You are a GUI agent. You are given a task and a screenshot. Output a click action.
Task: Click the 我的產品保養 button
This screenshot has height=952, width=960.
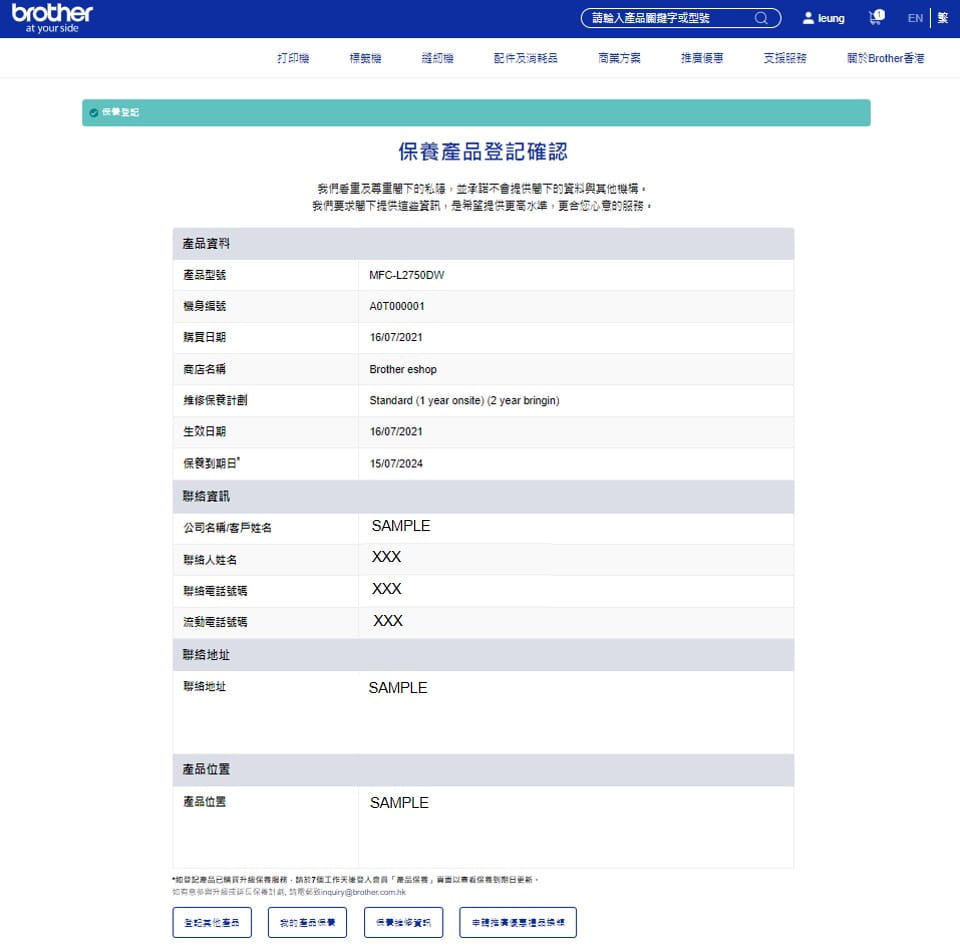[x=307, y=922]
